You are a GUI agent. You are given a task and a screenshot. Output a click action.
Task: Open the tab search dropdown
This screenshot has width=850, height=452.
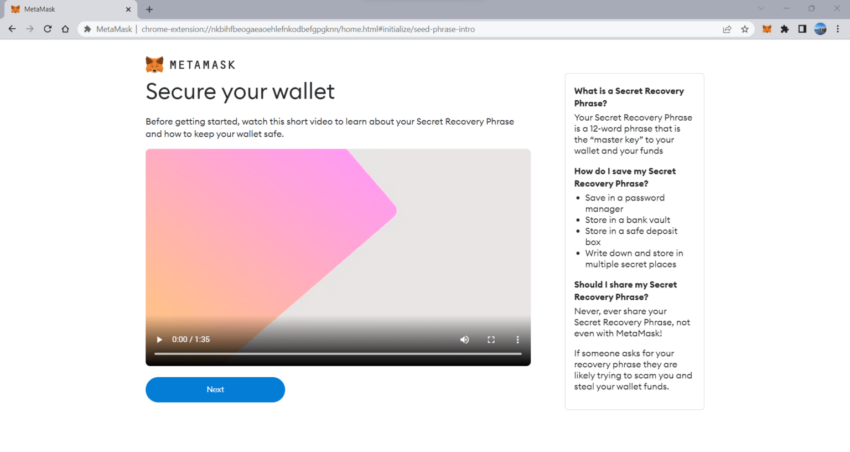pyautogui.click(x=761, y=9)
